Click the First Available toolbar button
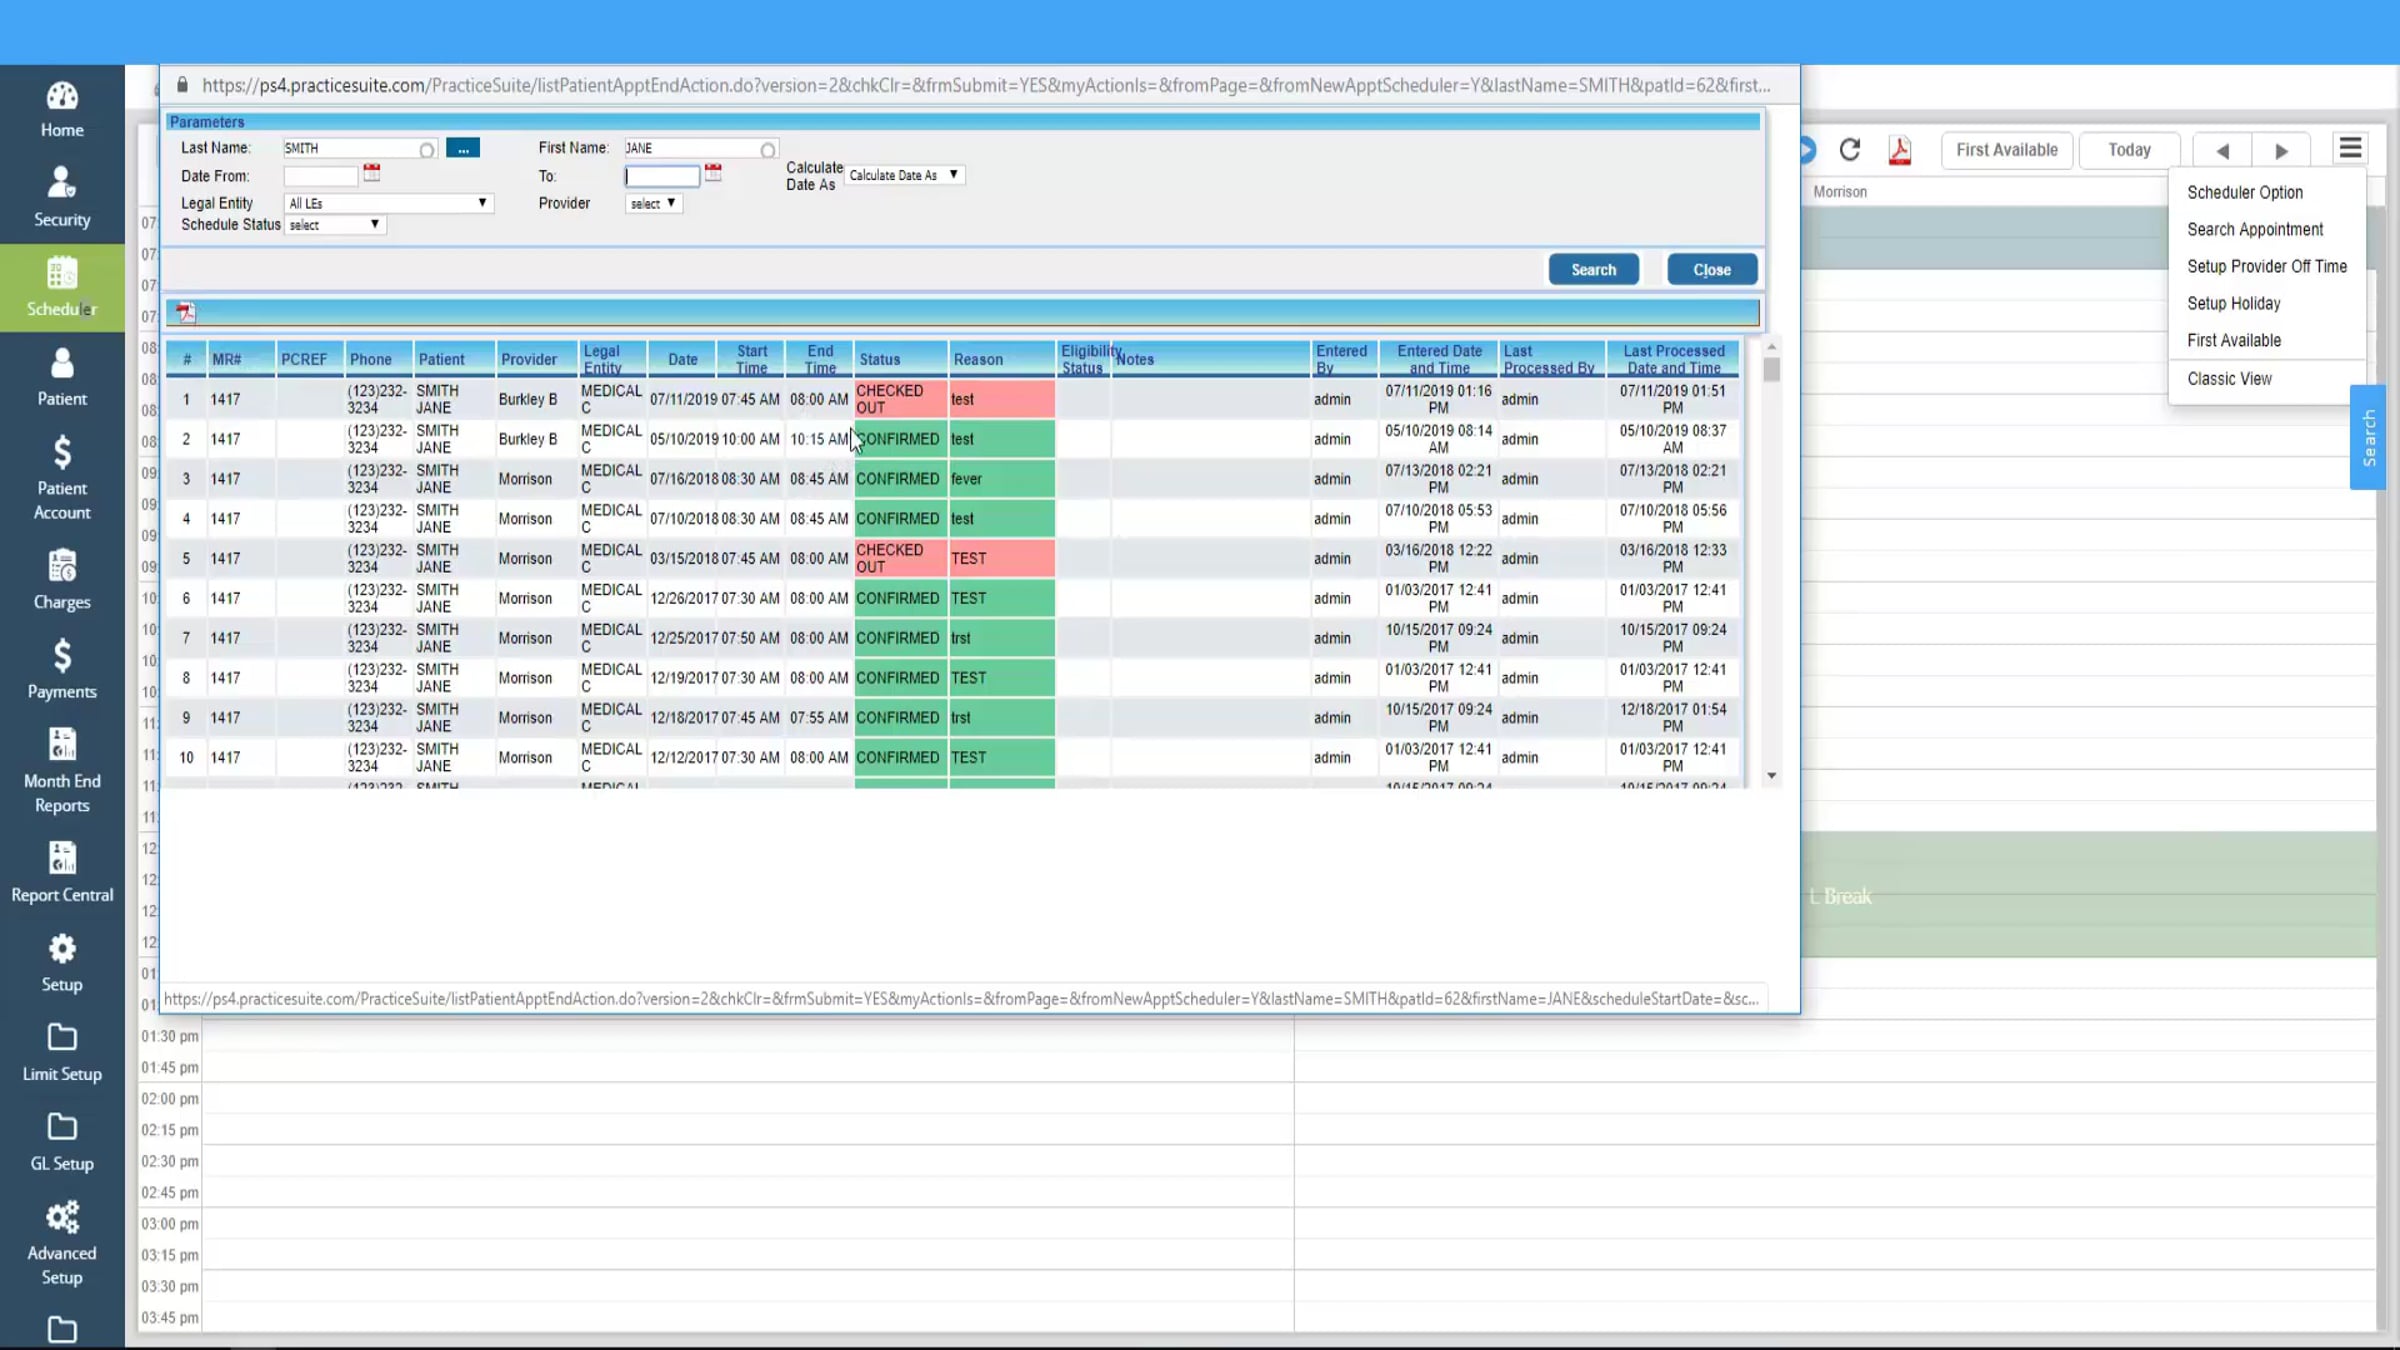 point(2007,150)
